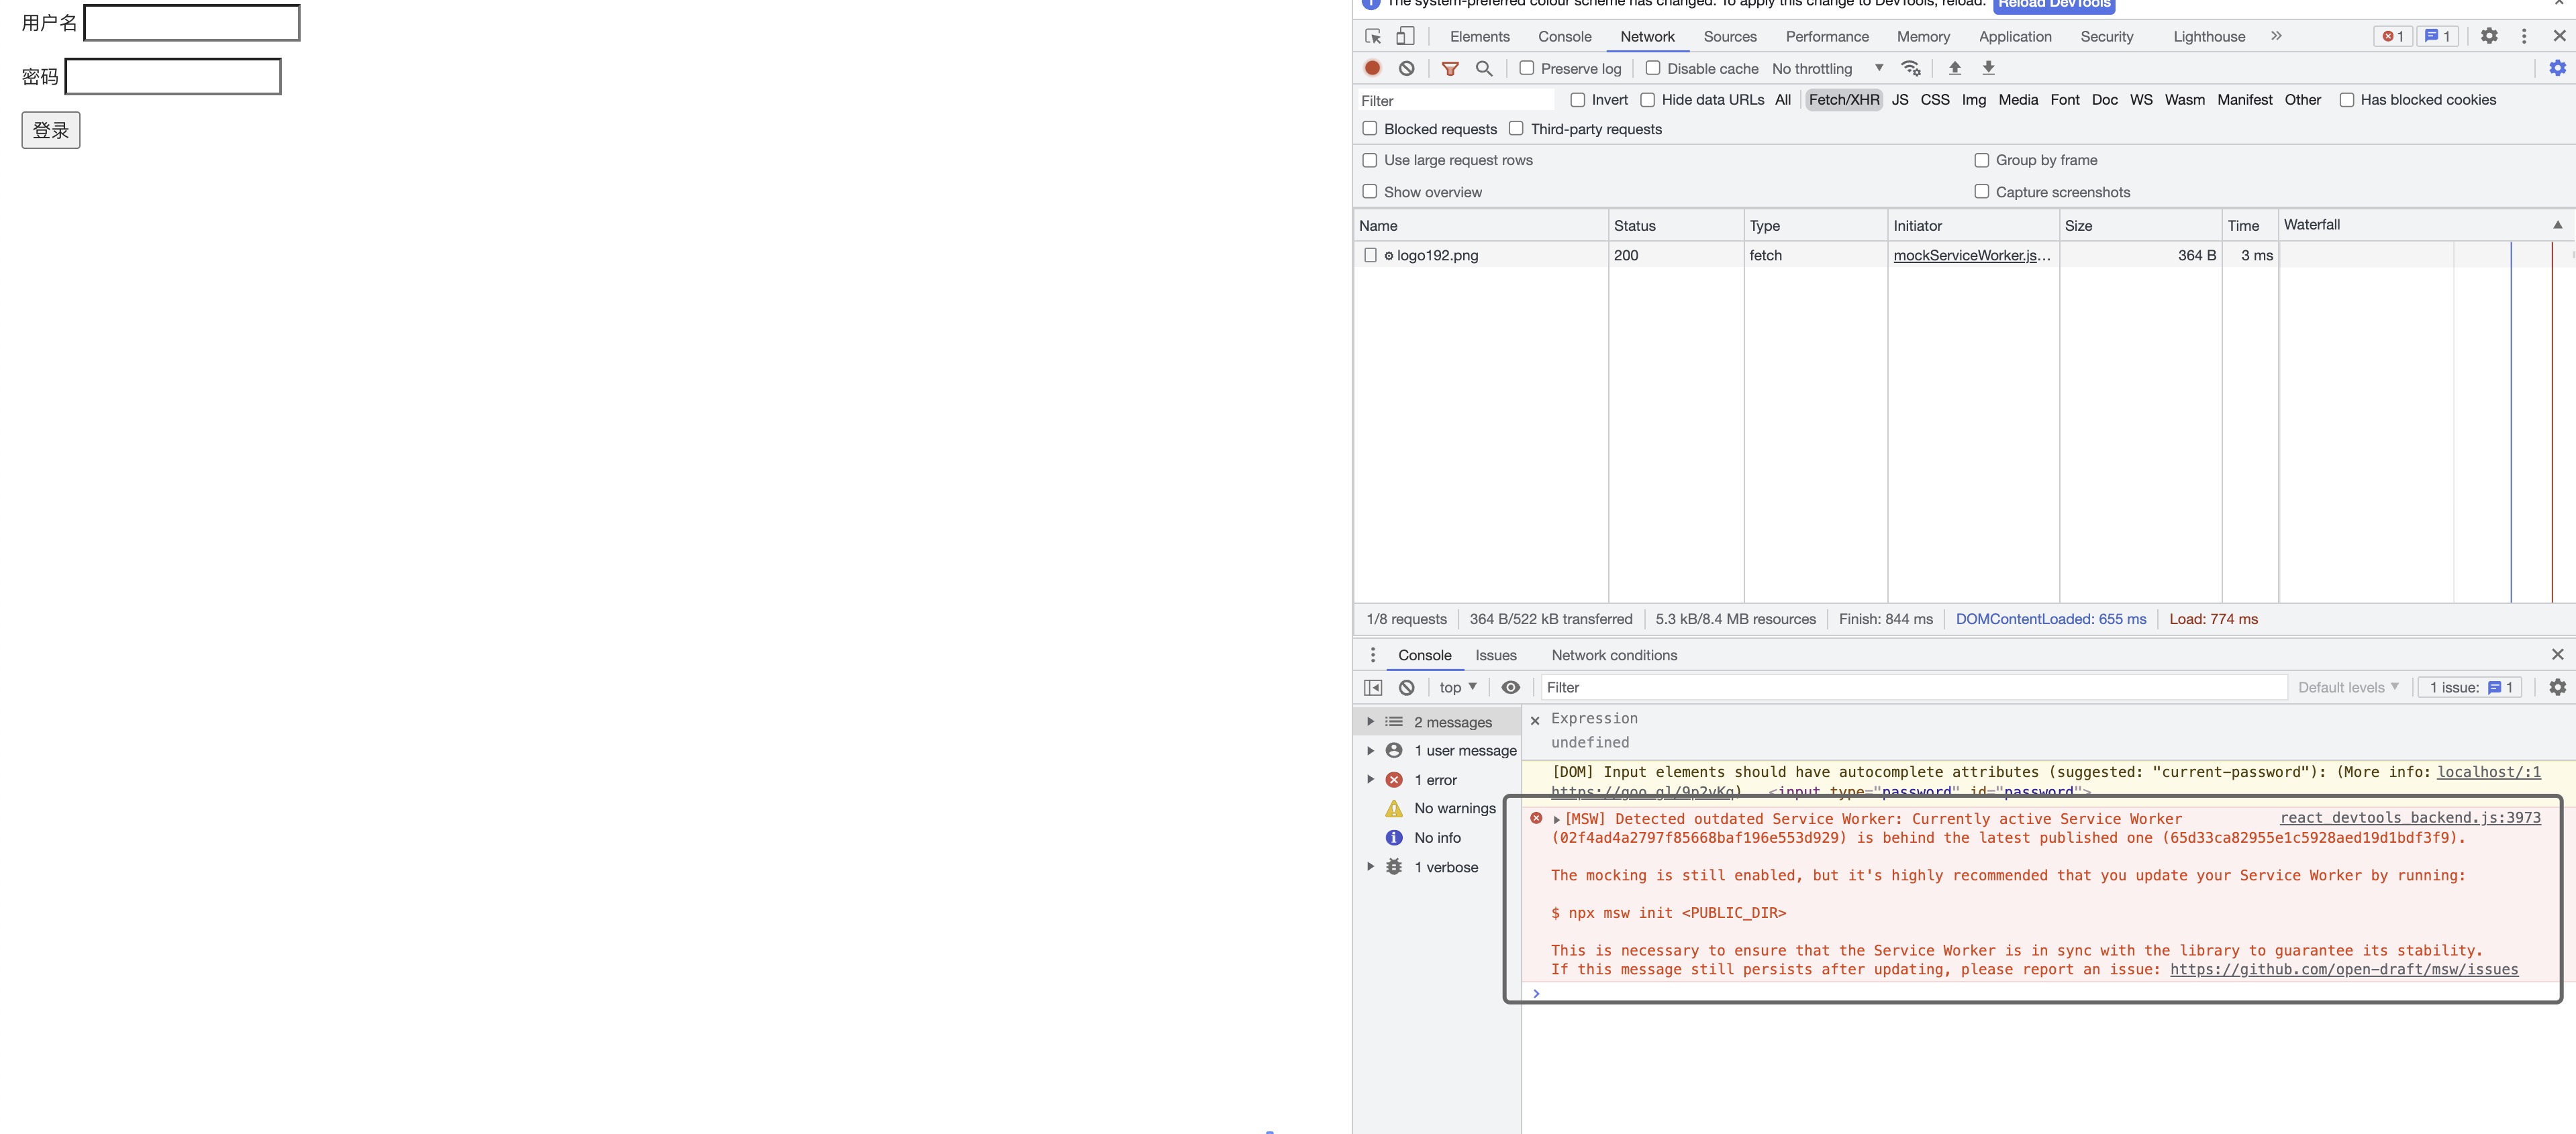Check the Disable cache option
The height and width of the screenshot is (1134, 2576).
point(1653,68)
